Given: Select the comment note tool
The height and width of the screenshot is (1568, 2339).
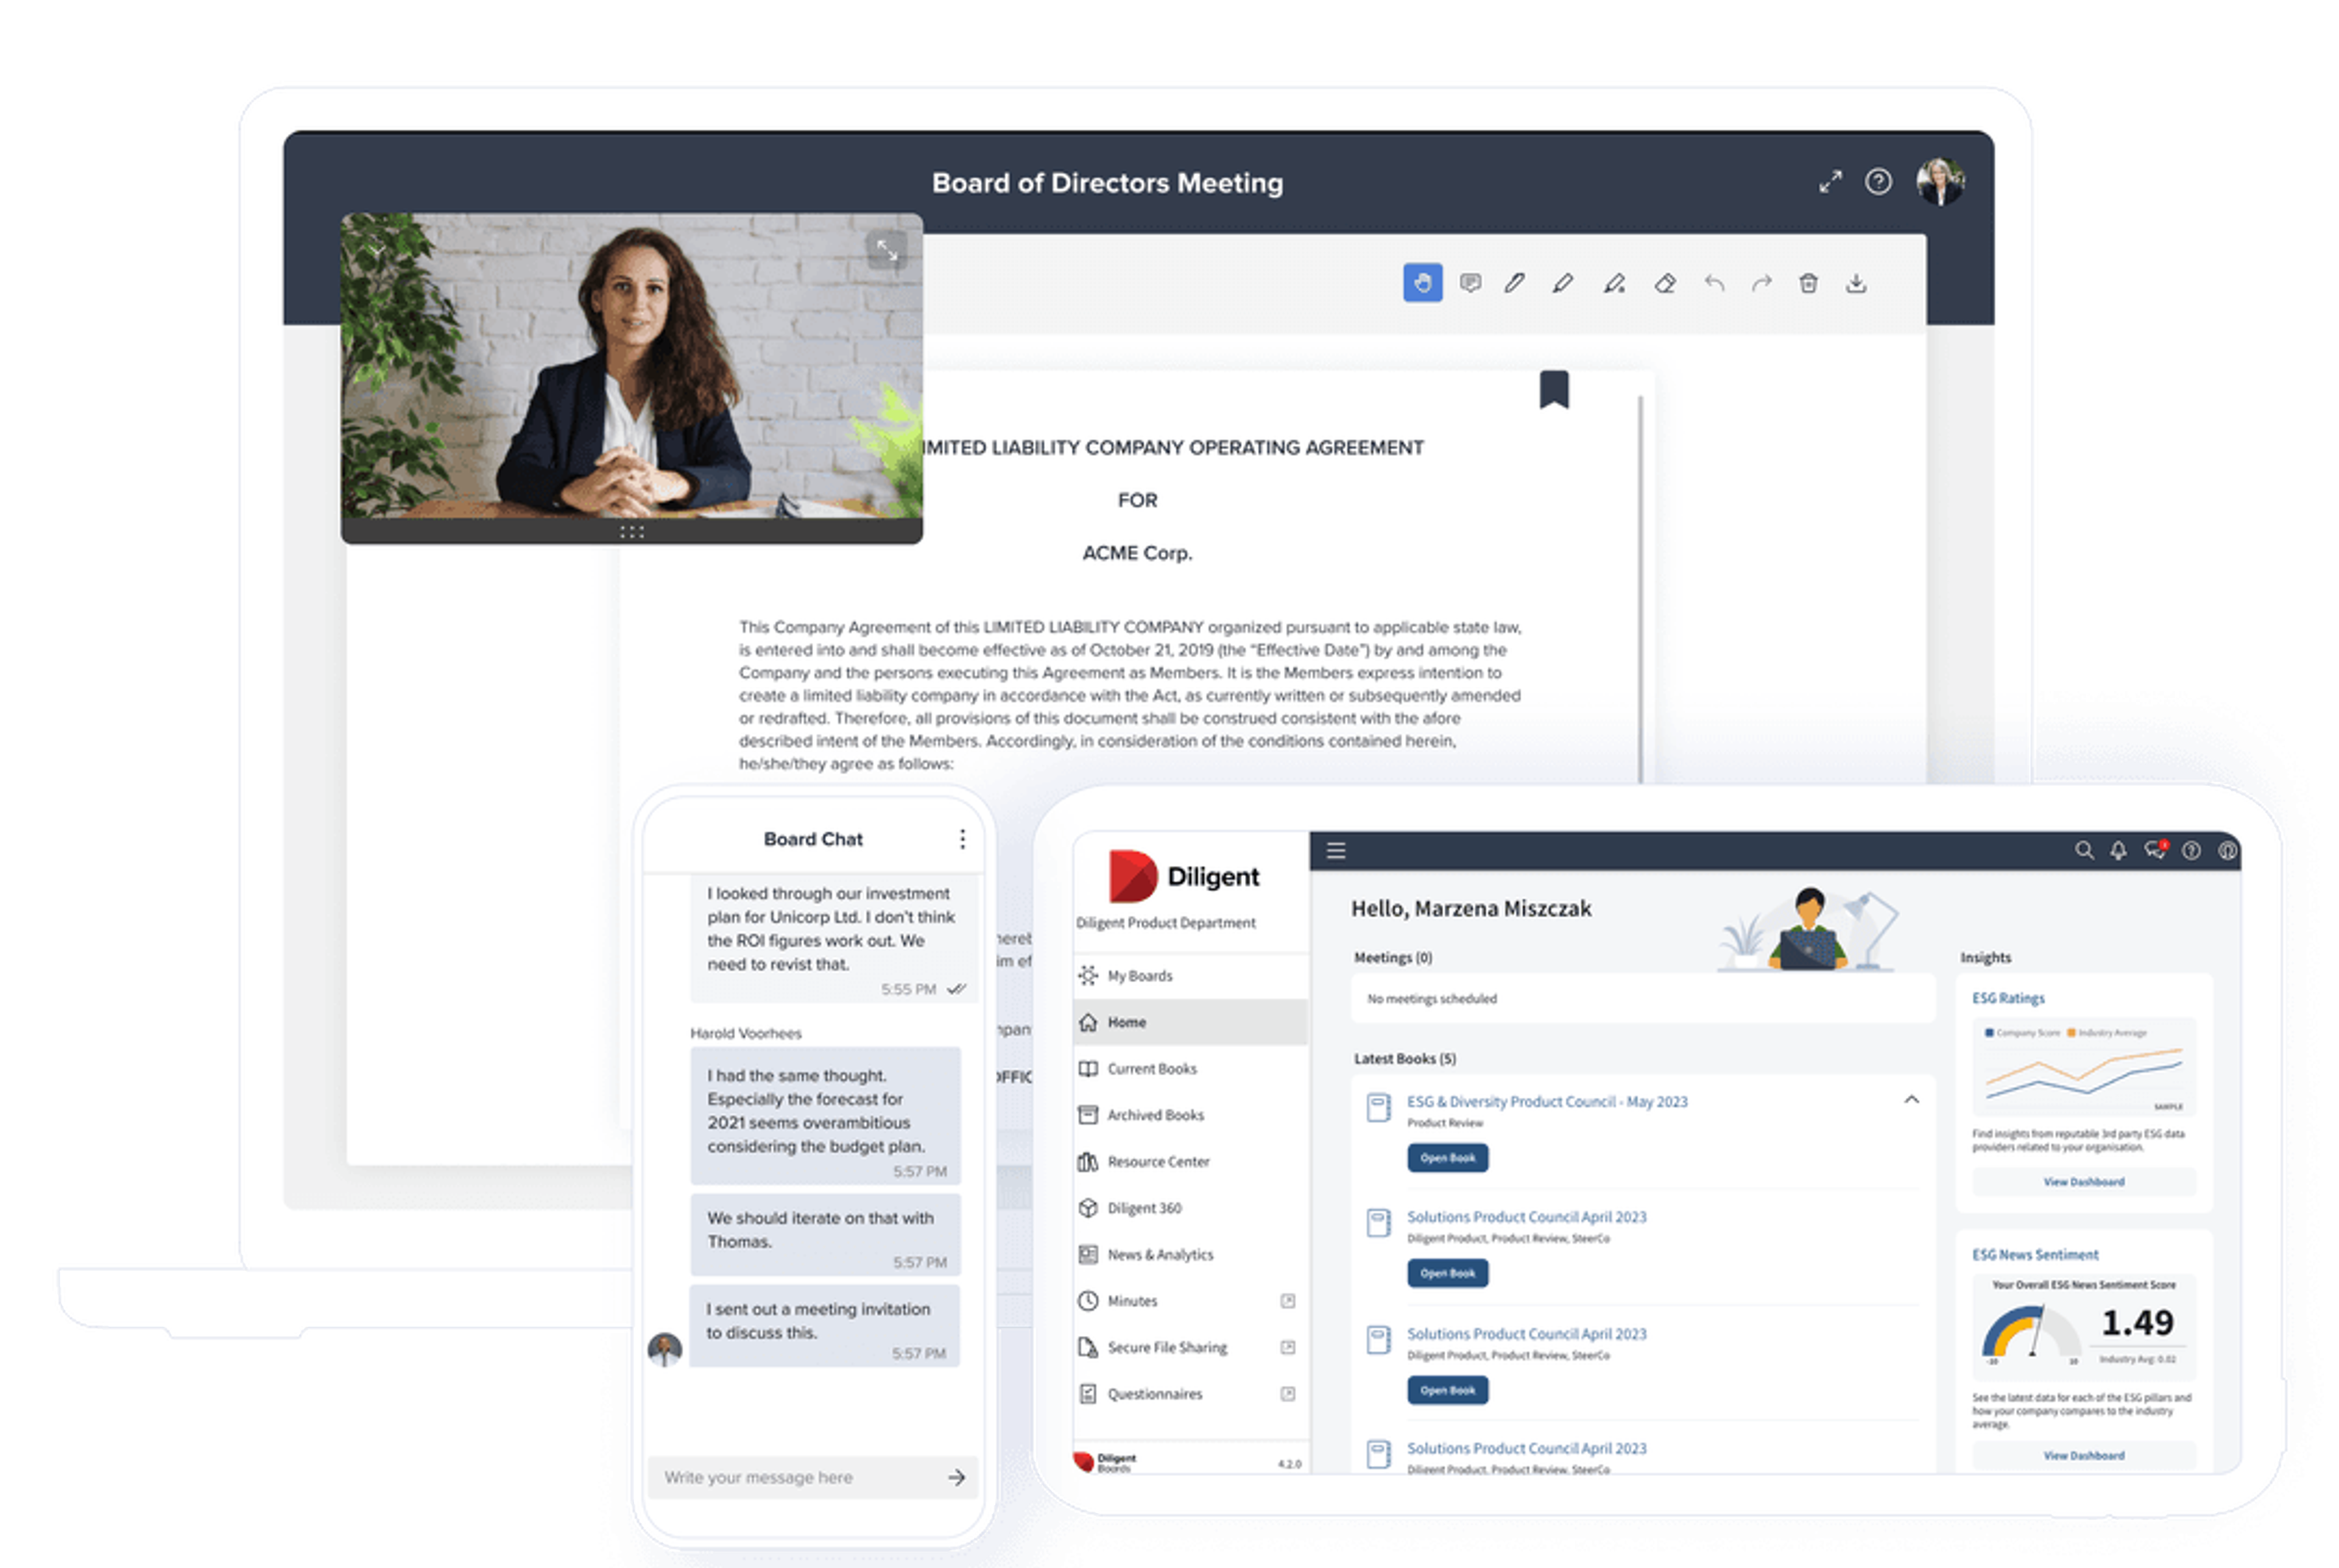Looking at the screenshot, I should pos(1469,283).
